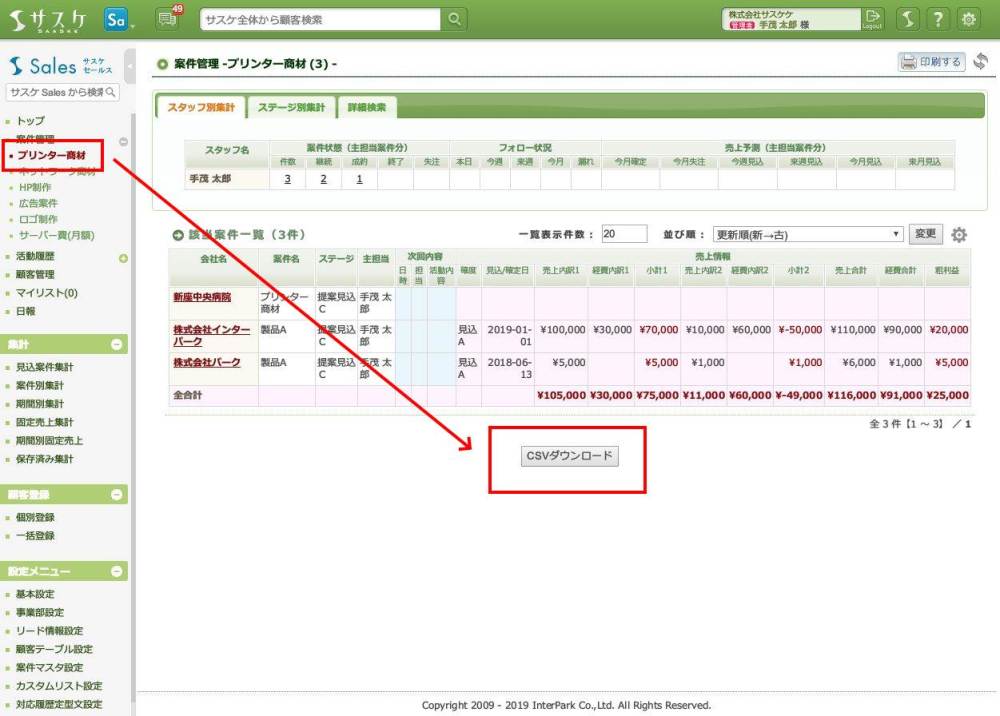1000x716 pixels.
Task: Open 顧客管理 in sidebar
Action: (35, 274)
